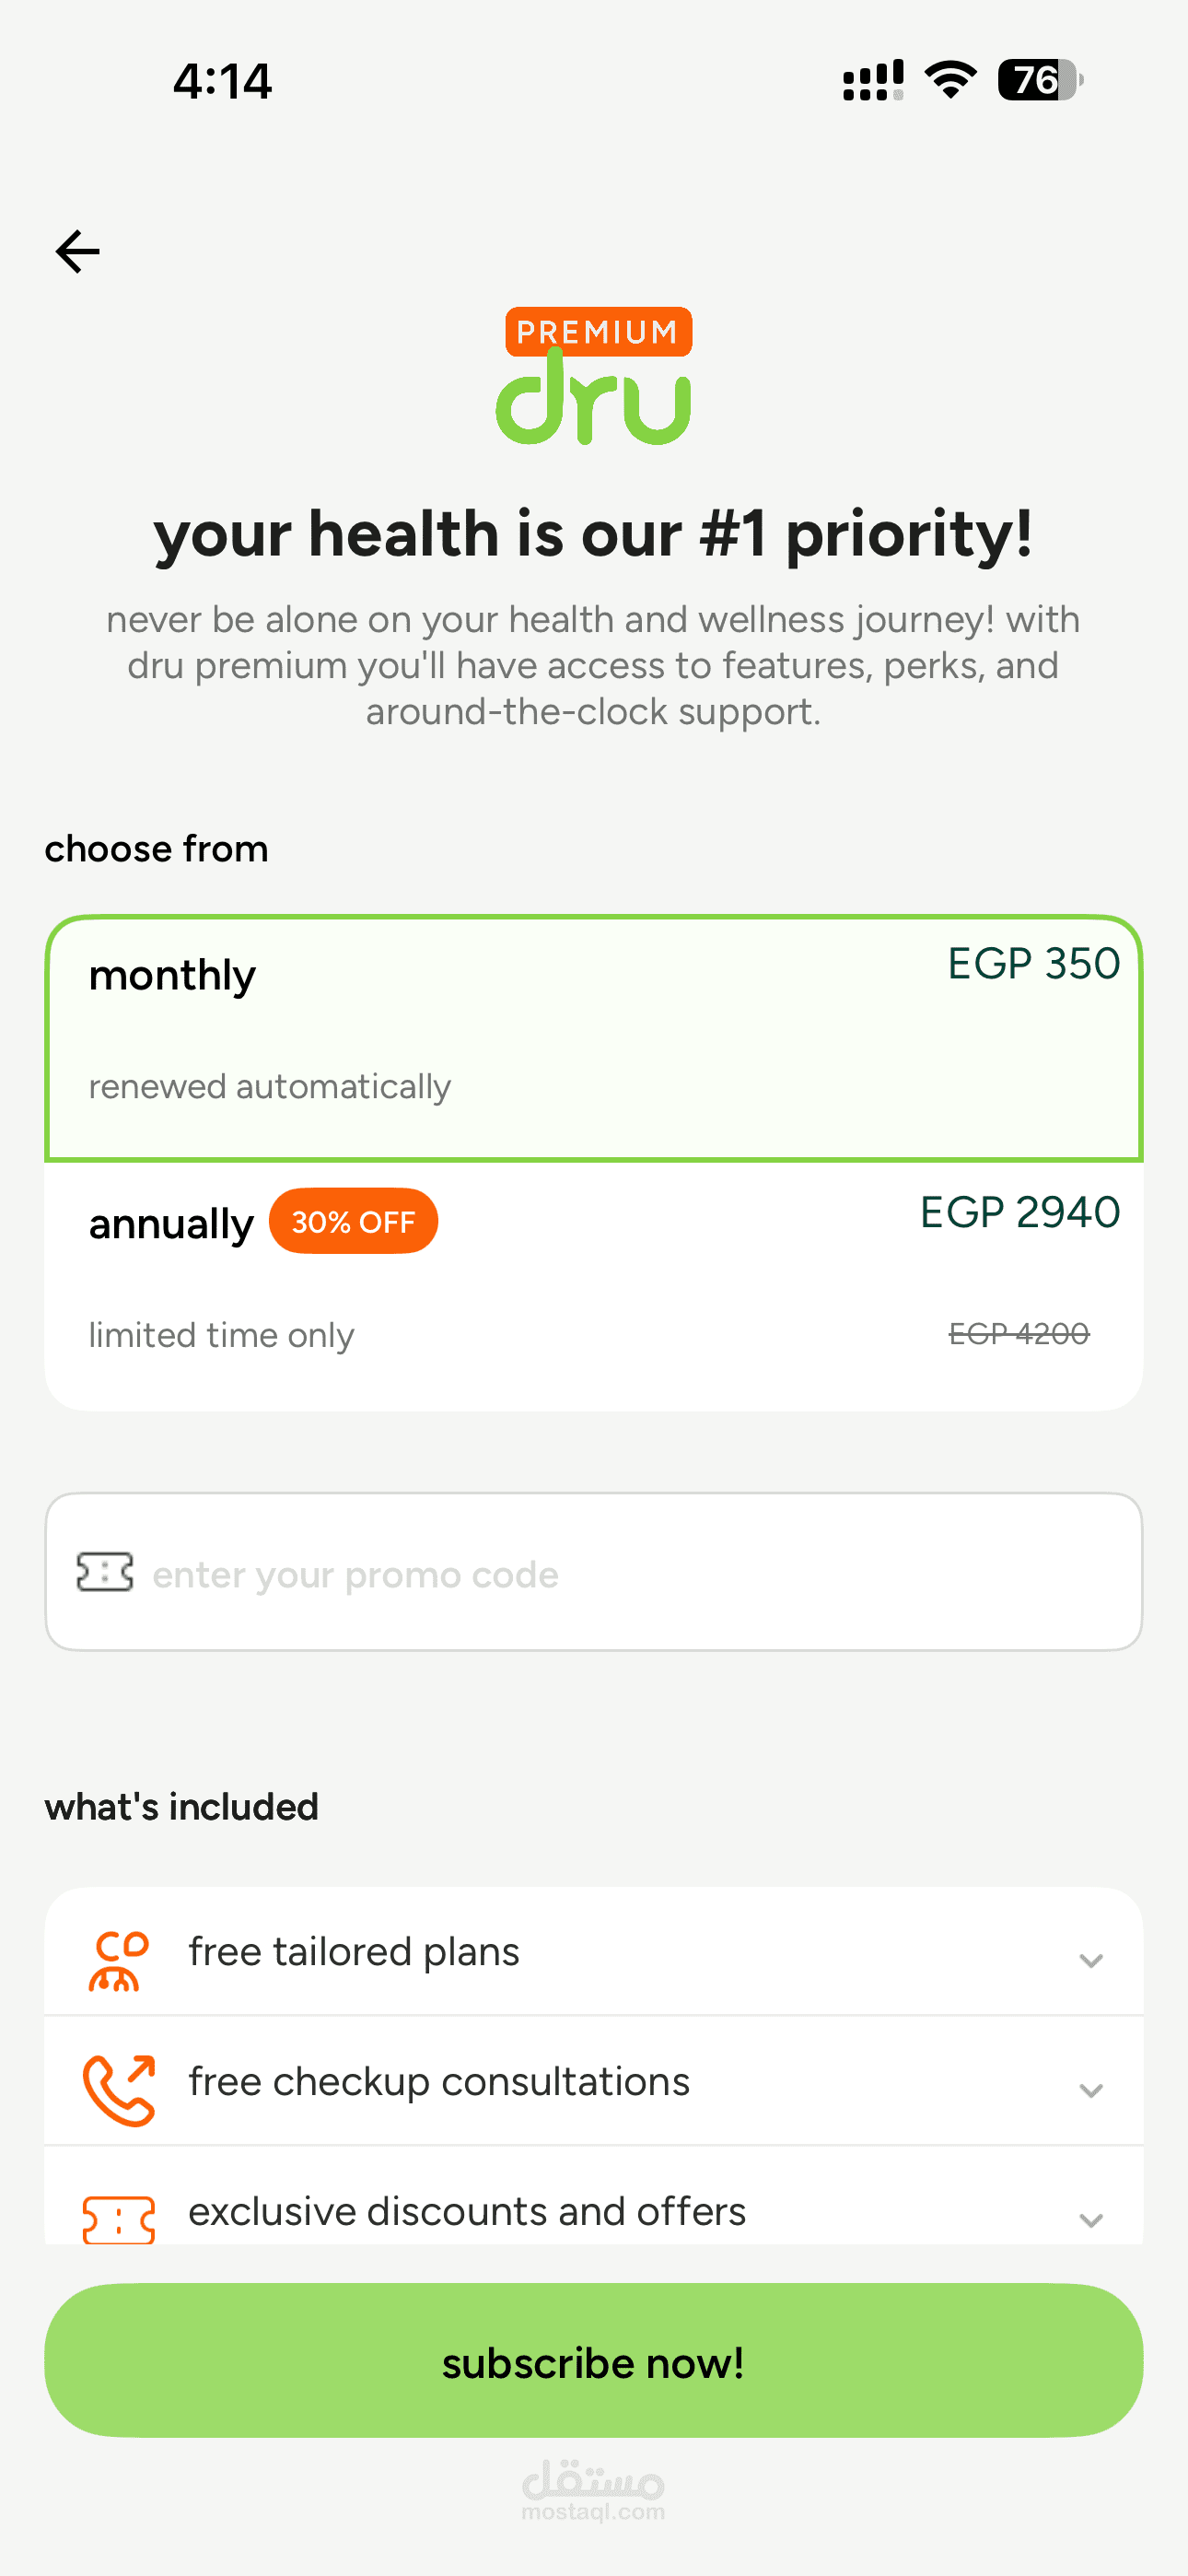Expand the free tailored plans section
Screen dimensions: 1188x2576
point(1091,1961)
